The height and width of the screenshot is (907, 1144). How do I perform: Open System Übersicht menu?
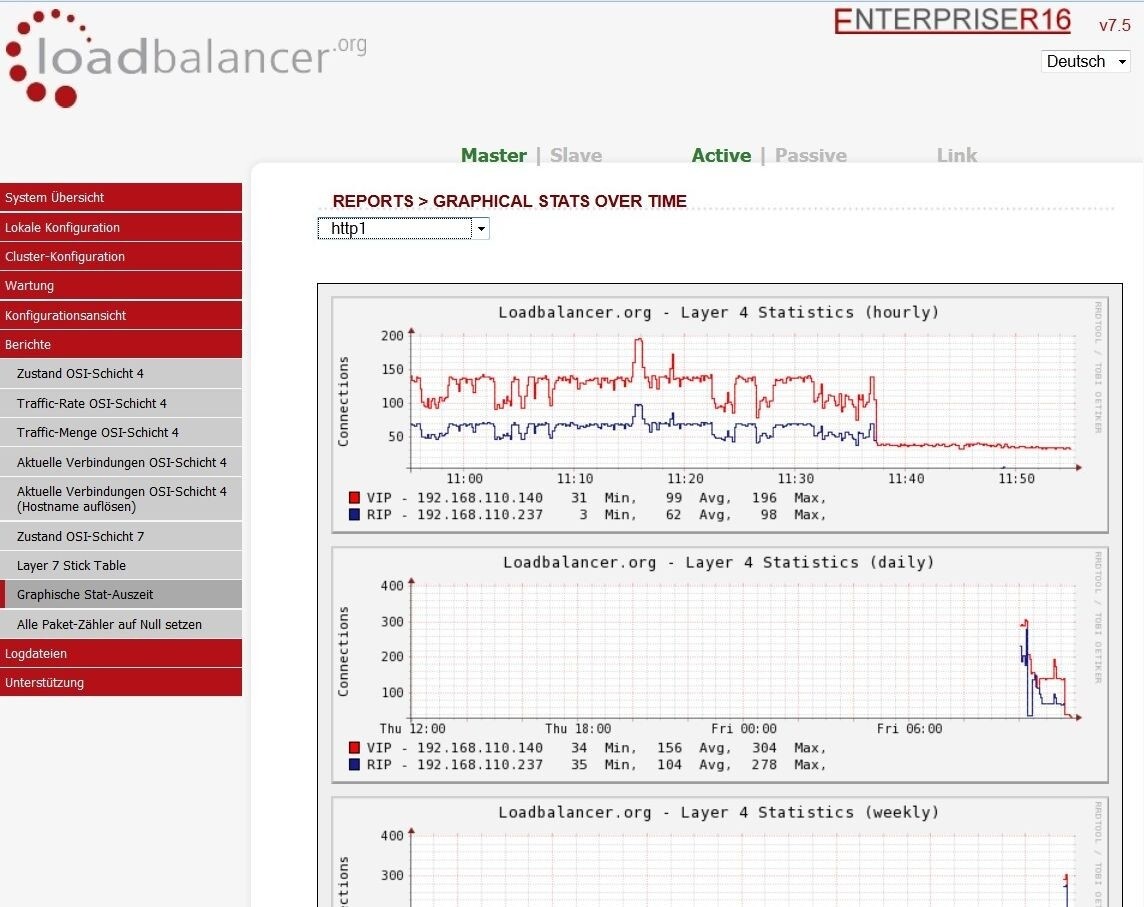(121, 198)
